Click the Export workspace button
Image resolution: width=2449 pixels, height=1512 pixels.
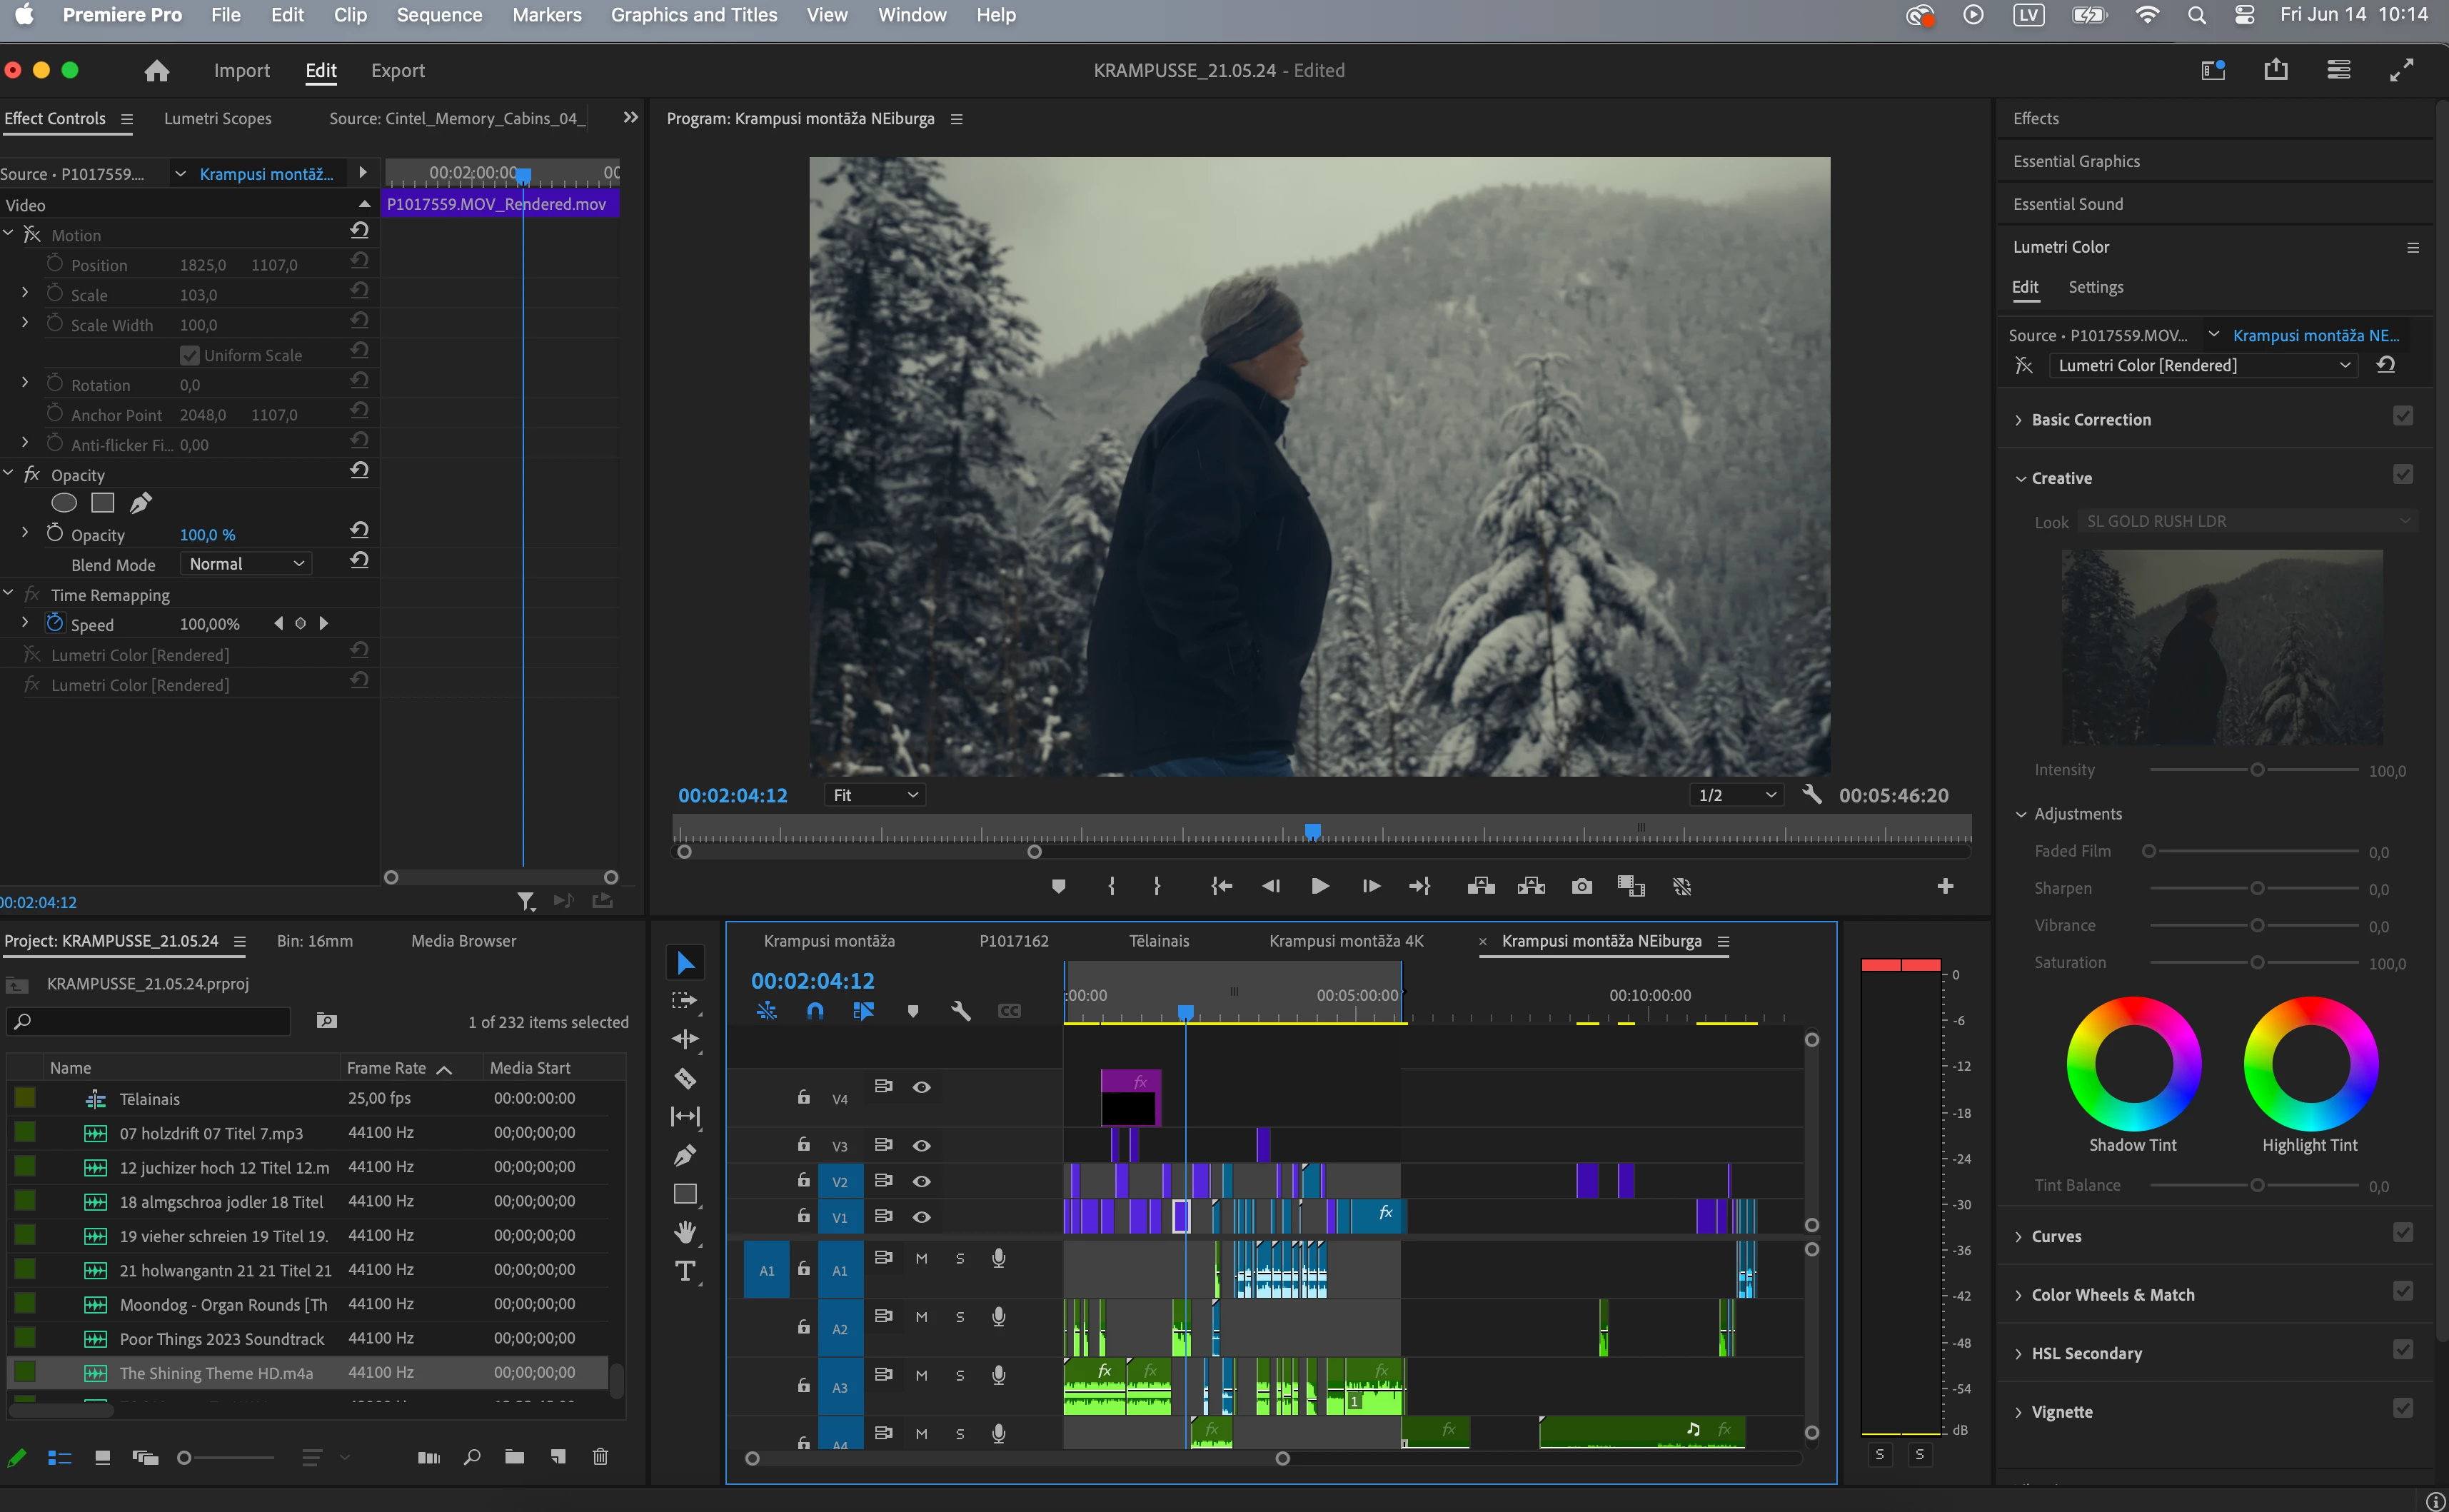click(x=397, y=71)
